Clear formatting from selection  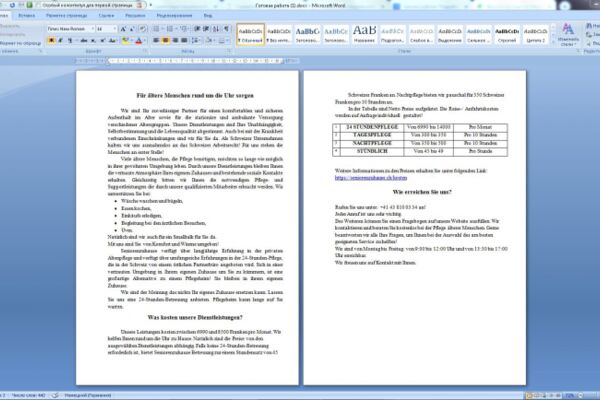pyautogui.click(x=142, y=29)
